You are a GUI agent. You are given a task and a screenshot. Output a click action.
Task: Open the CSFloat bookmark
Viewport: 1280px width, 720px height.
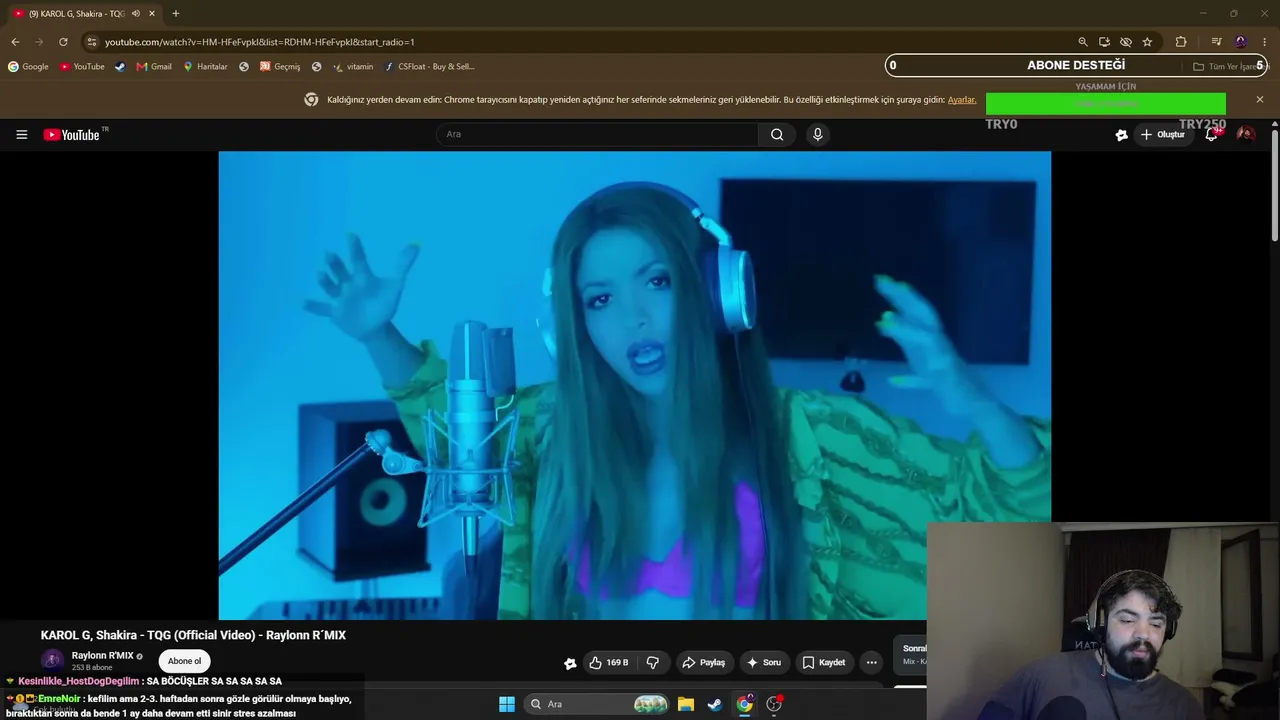point(429,67)
